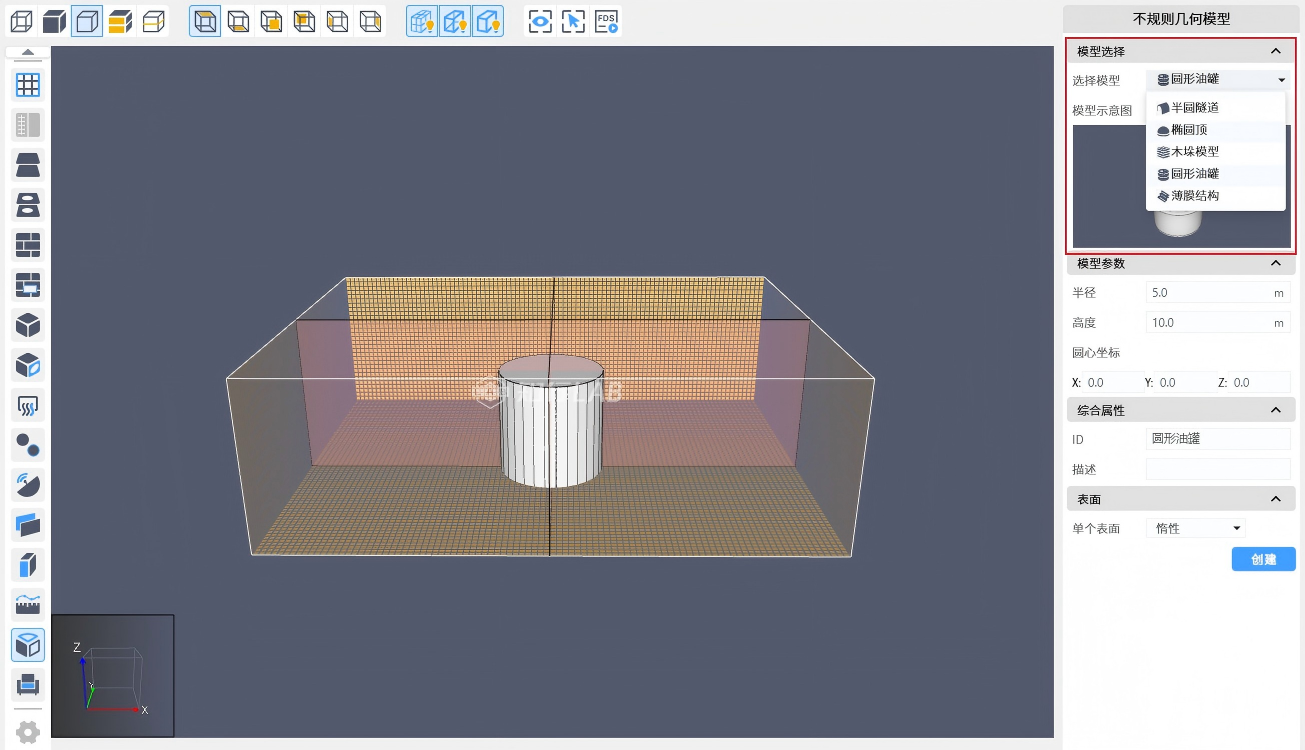Open the 单个表面 surface dropdown

coord(1197,528)
